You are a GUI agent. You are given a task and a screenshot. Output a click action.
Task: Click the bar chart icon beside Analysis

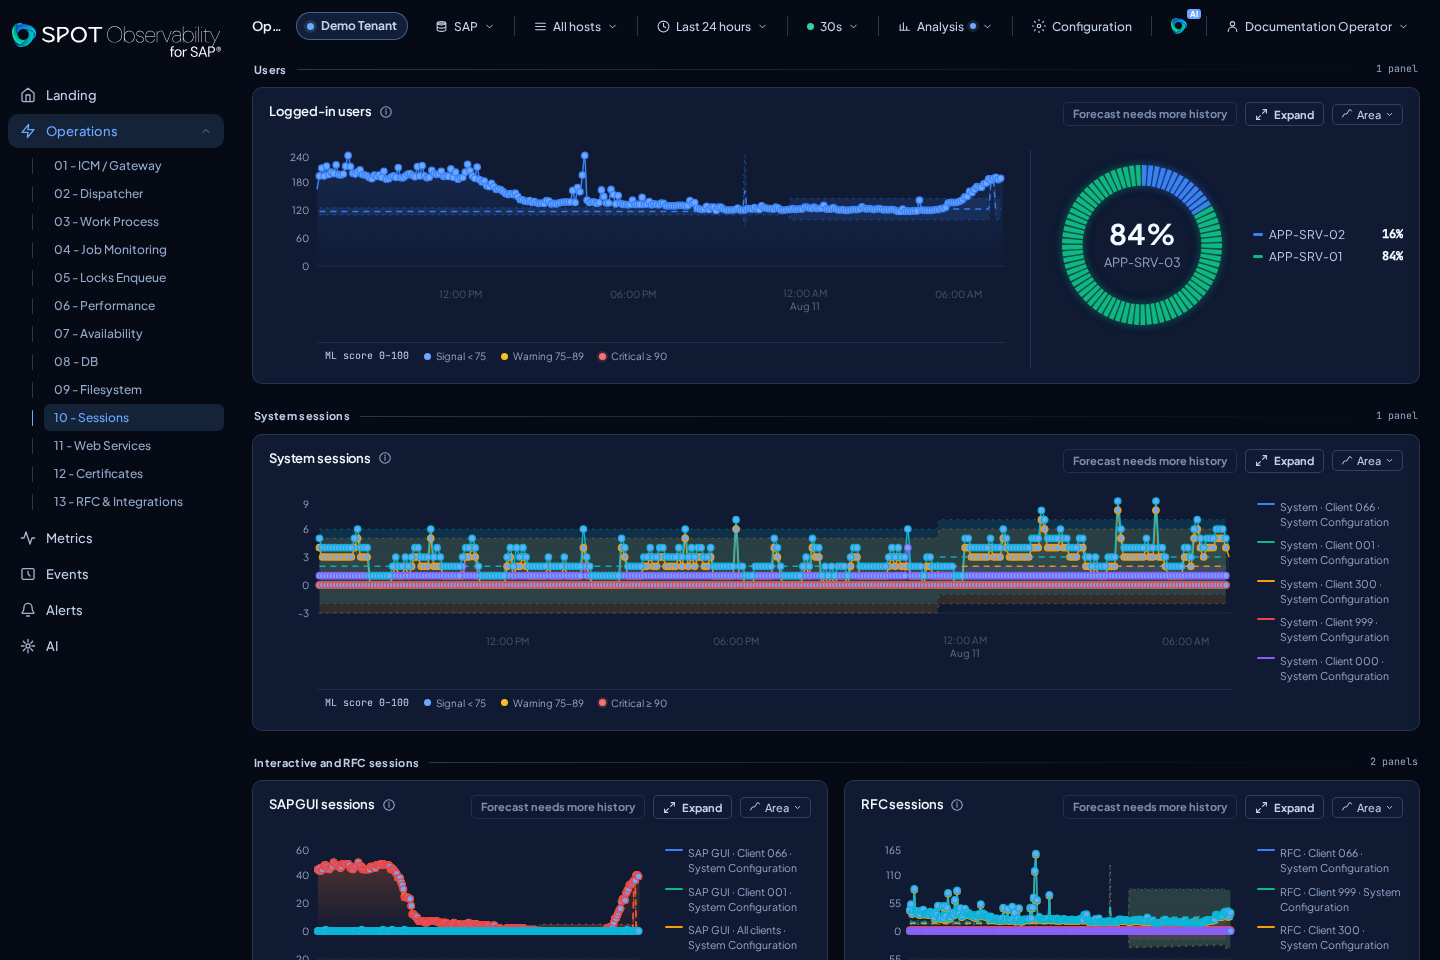pyautogui.click(x=904, y=27)
